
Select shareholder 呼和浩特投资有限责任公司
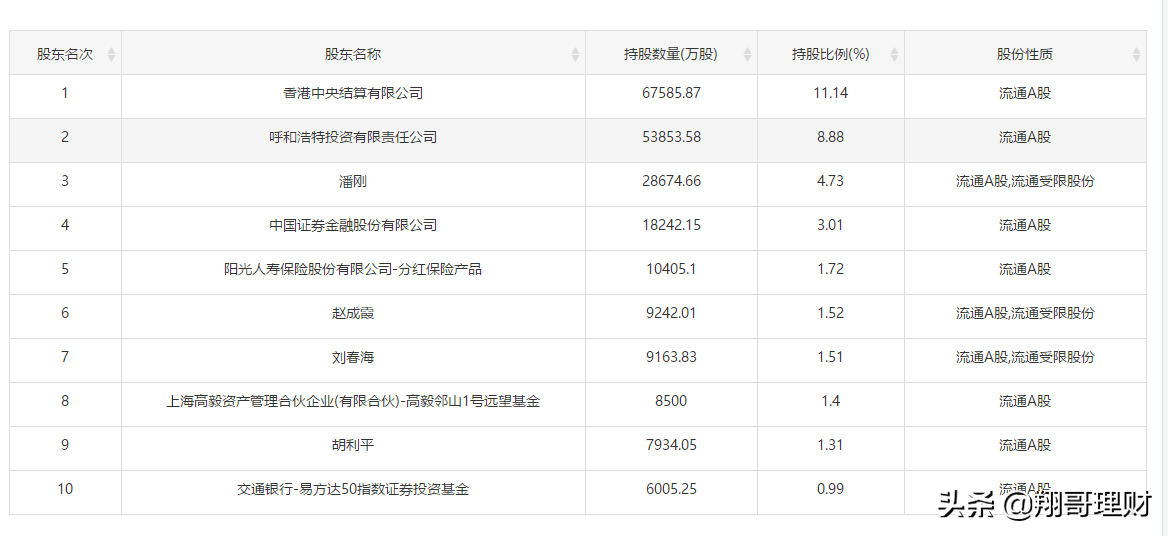tap(353, 137)
